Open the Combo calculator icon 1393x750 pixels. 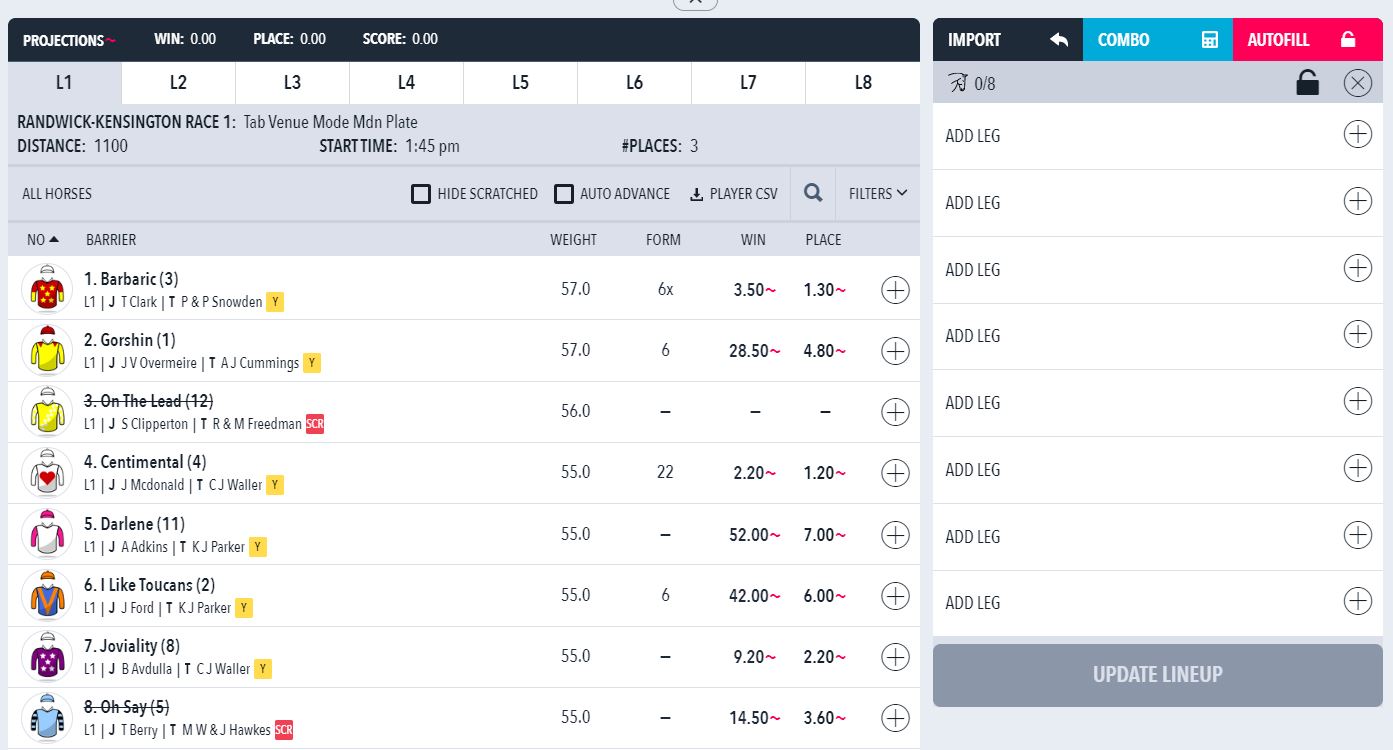click(1210, 40)
